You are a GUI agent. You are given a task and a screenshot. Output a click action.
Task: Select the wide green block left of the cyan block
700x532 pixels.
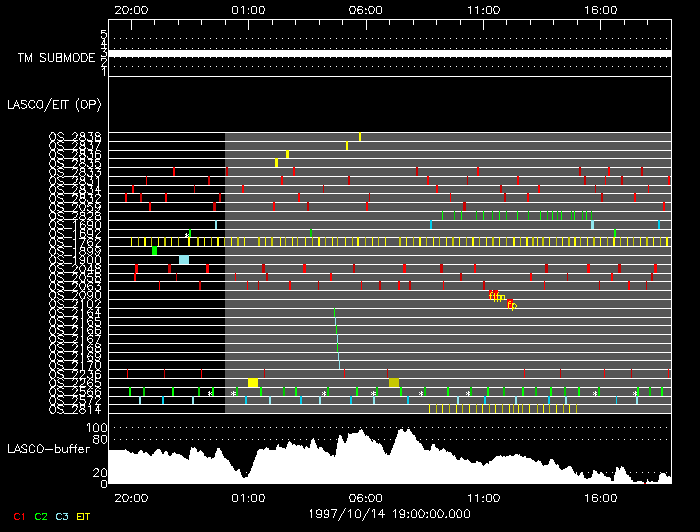154,251
